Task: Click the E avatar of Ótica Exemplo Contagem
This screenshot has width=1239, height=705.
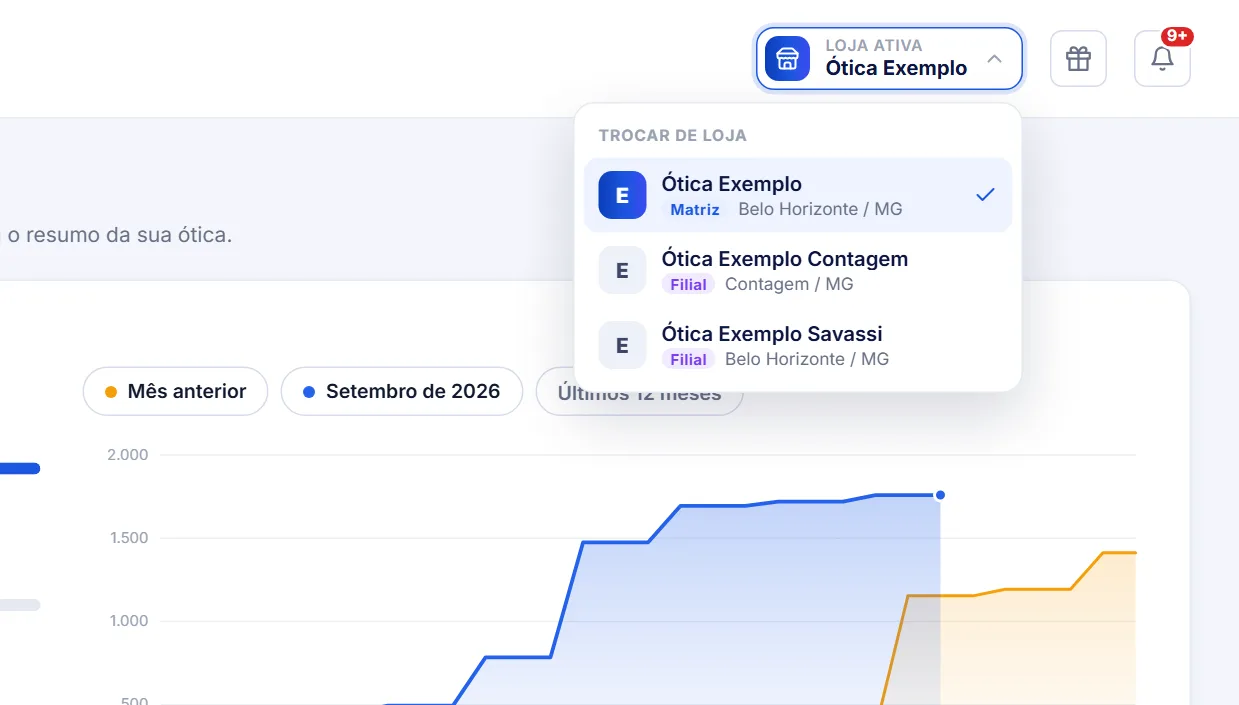Action: pos(622,270)
